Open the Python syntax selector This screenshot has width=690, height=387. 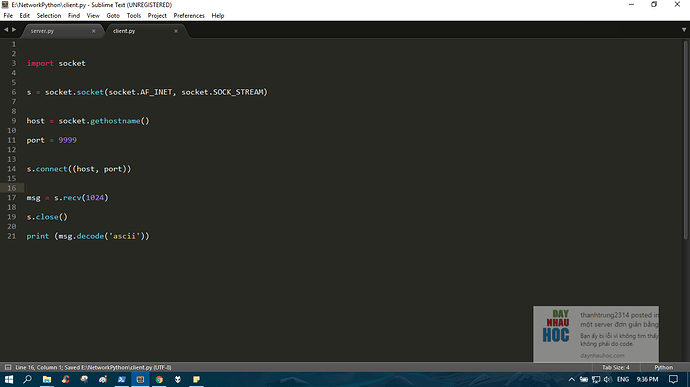coord(663,367)
